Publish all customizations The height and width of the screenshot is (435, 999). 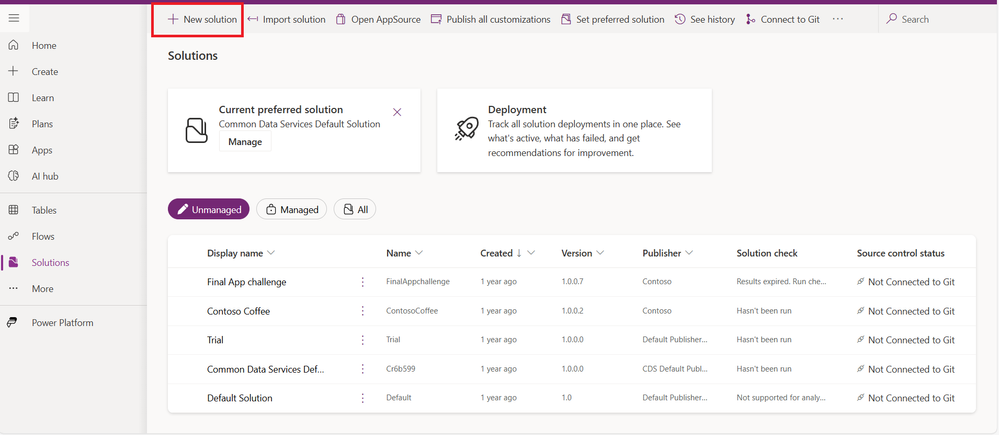point(491,19)
